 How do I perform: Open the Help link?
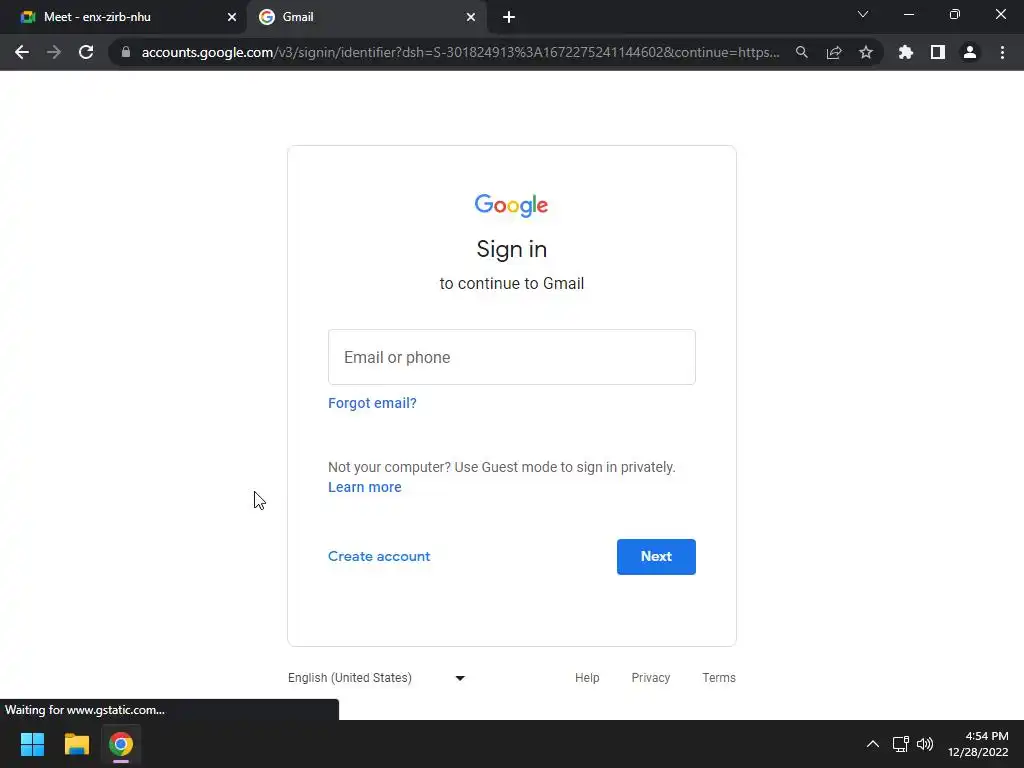(x=586, y=678)
